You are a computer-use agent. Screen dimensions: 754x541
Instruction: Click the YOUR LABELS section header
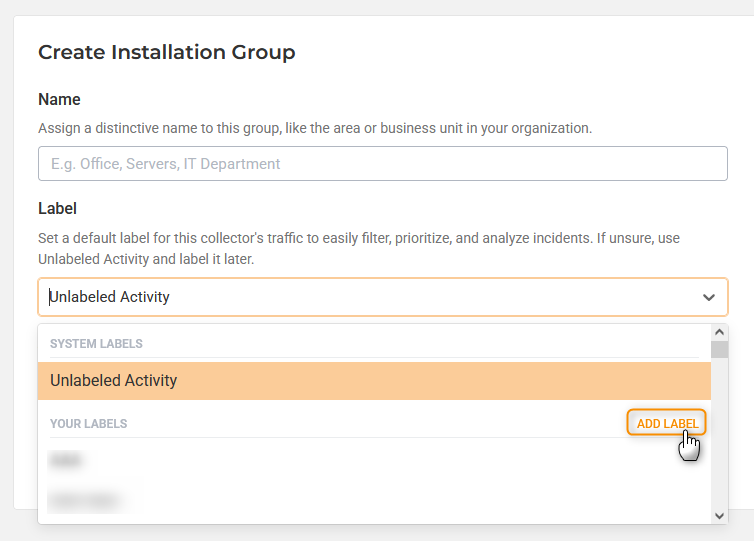[x=88, y=424]
